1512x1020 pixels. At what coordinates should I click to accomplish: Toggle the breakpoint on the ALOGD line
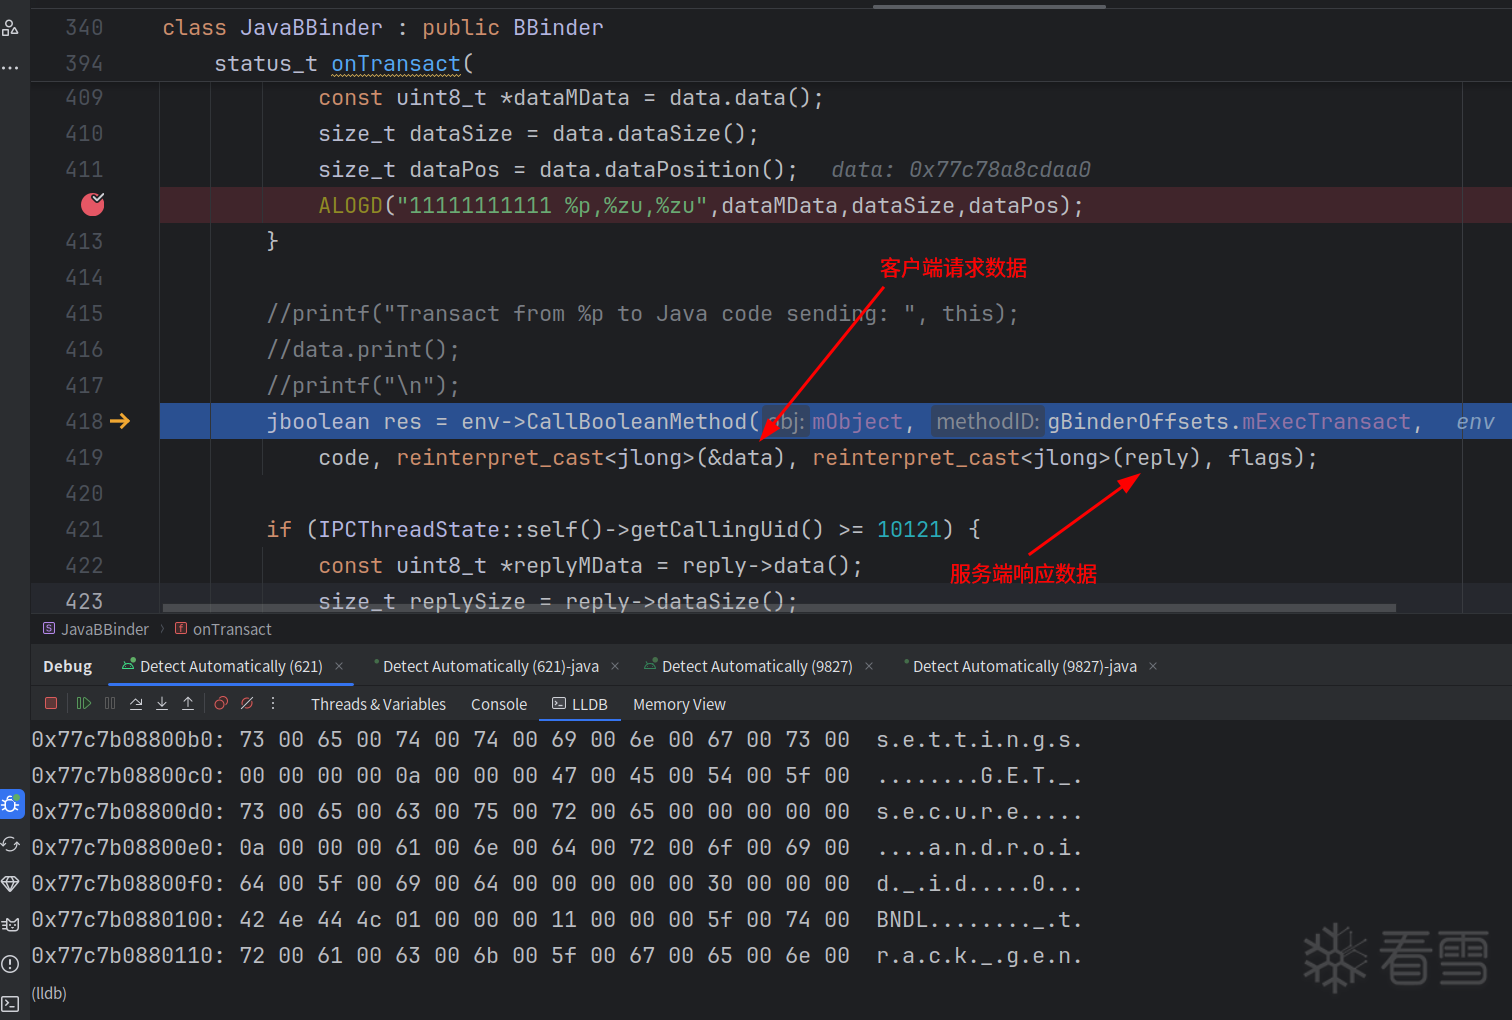(92, 204)
